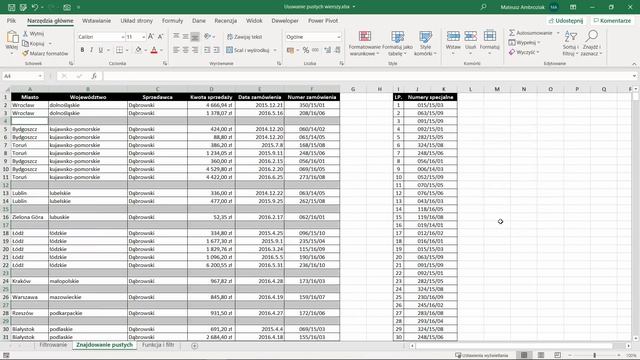
Task: Click in the formula bar
Action: point(366,76)
